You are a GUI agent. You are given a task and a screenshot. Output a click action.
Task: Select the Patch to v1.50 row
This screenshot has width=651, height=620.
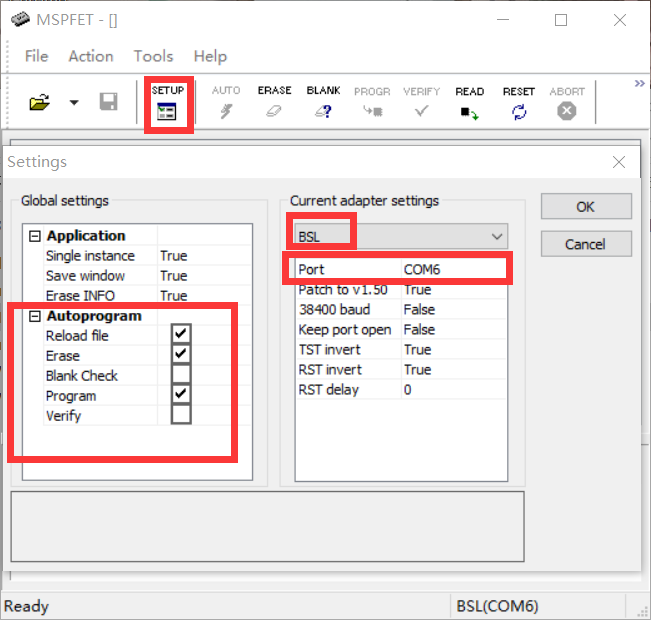click(x=401, y=289)
